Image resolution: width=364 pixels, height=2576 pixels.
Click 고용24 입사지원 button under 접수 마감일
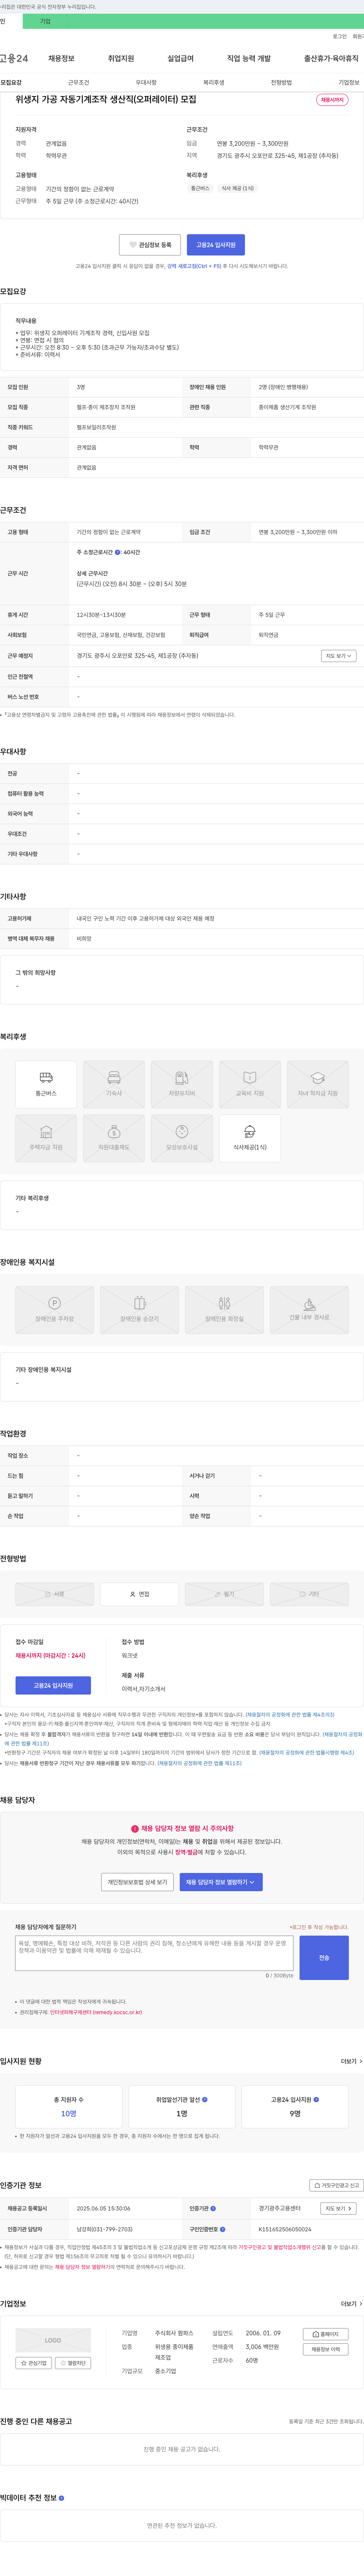53,1686
